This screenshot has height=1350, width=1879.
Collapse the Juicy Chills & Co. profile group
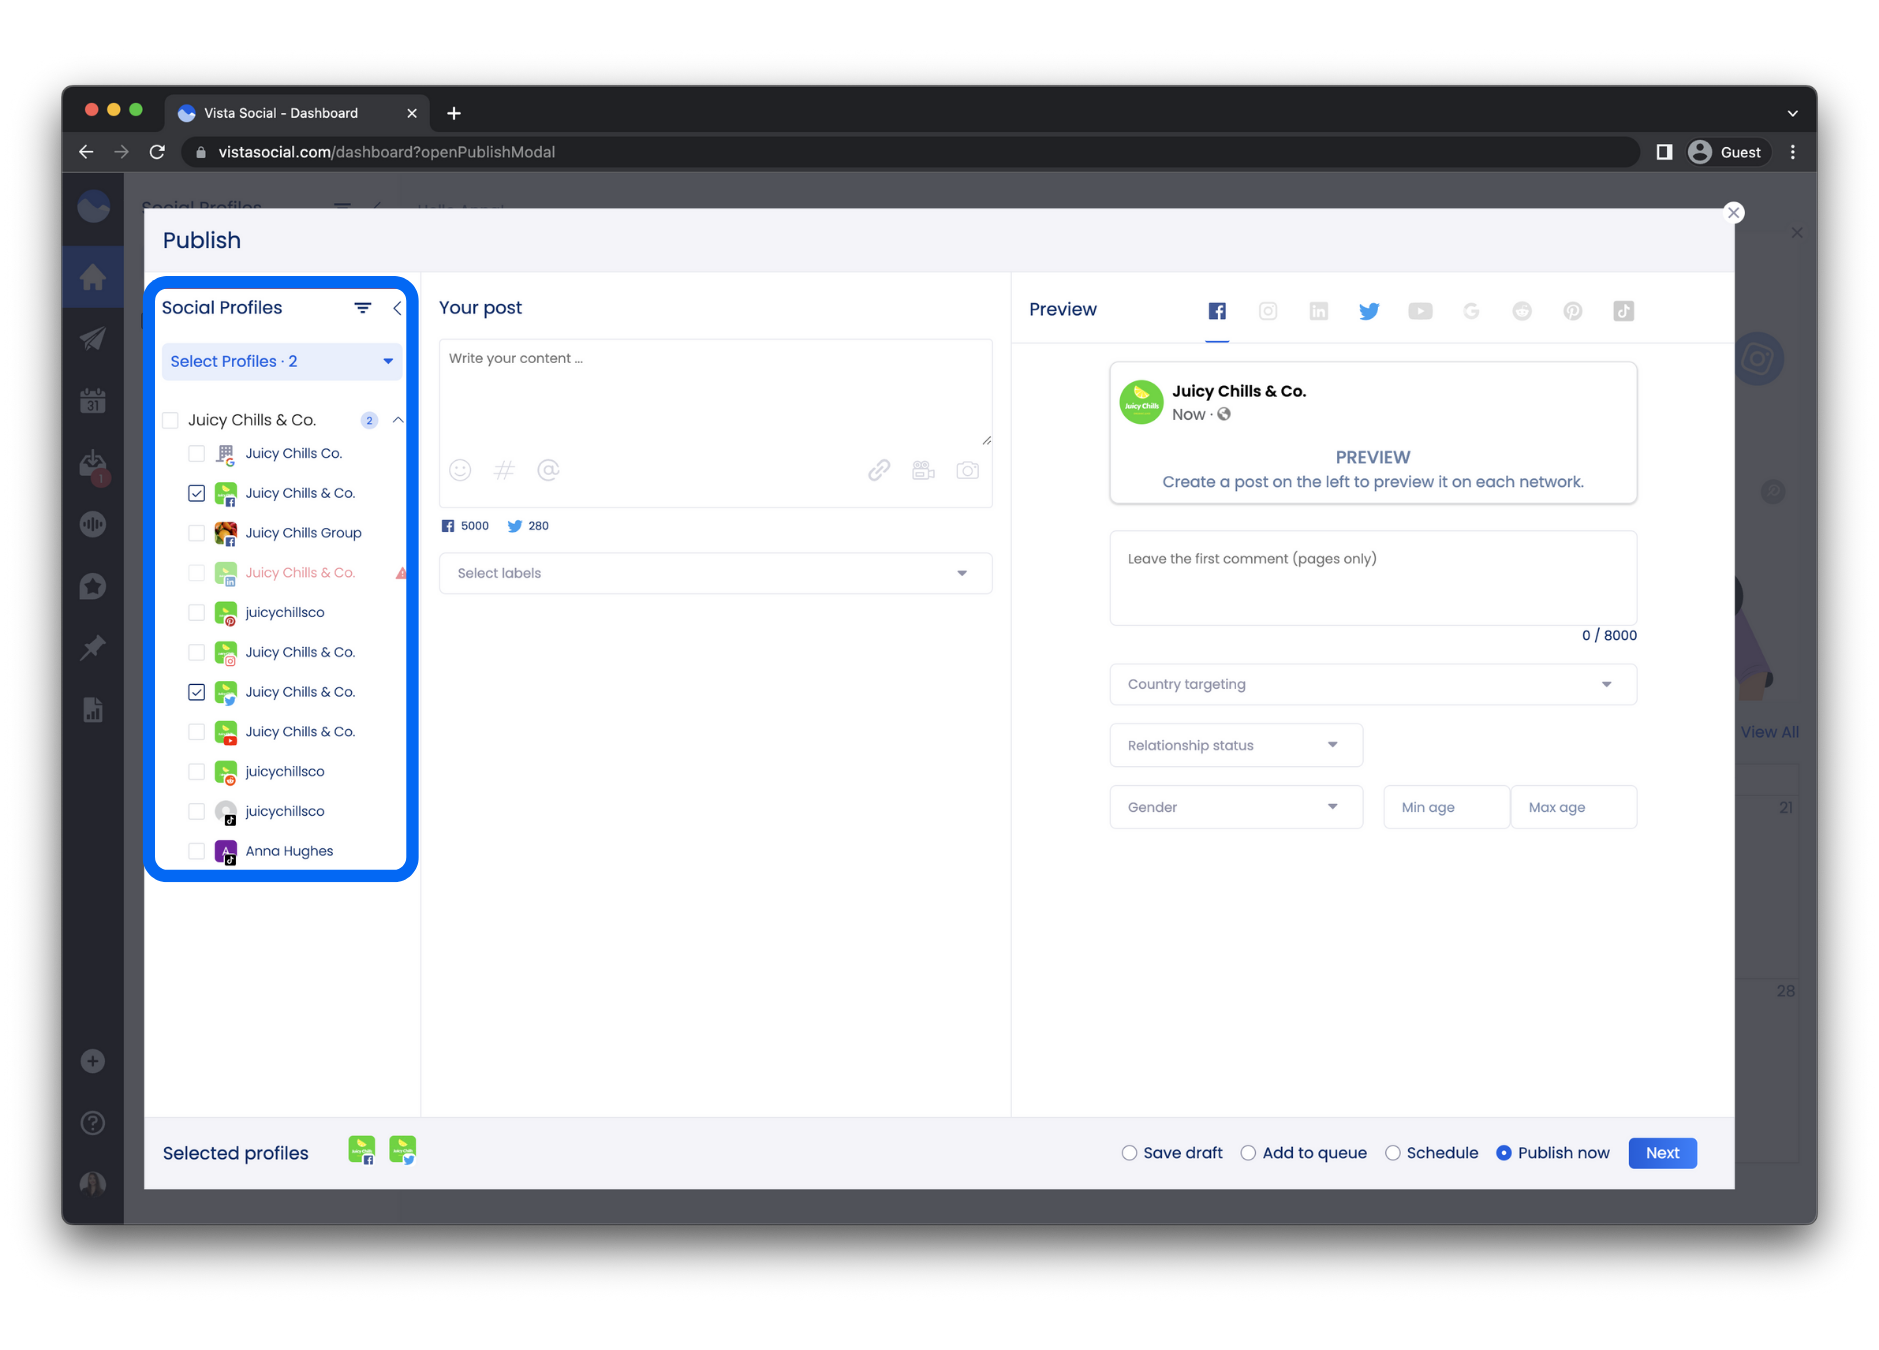coord(397,420)
